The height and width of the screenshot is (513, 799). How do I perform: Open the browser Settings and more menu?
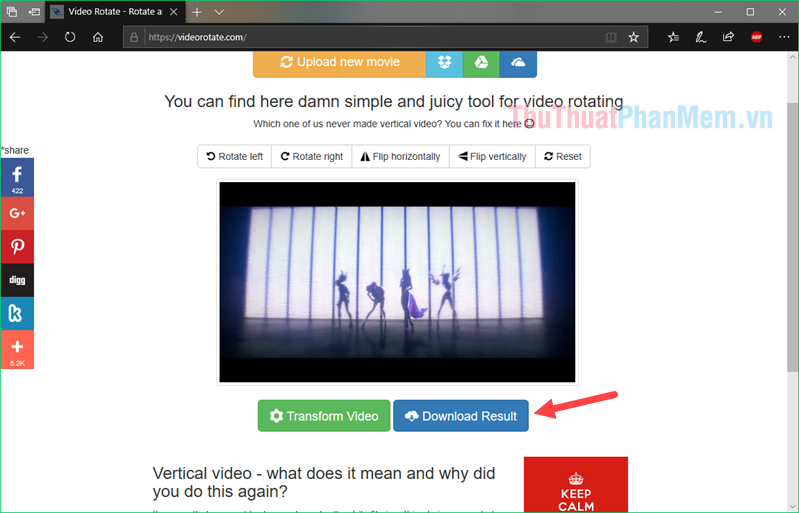(784, 37)
